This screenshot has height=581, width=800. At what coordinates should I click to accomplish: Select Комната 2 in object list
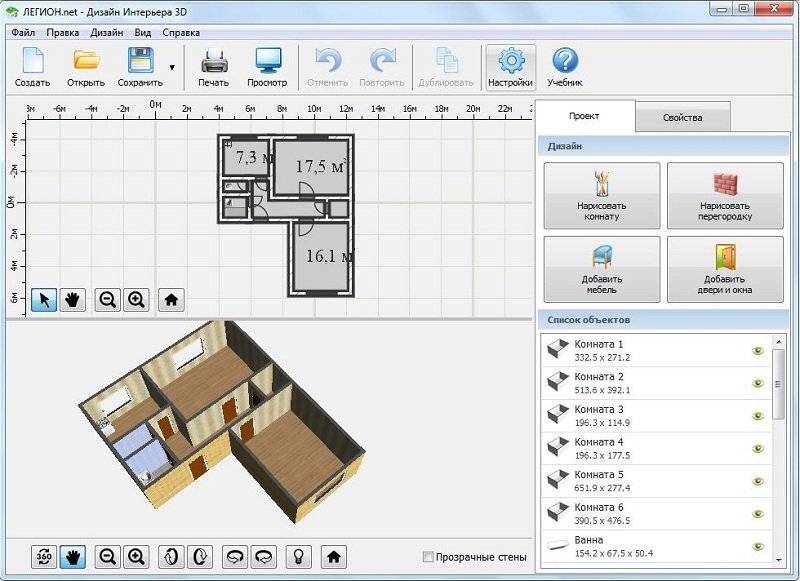click(x=657, y=383)
